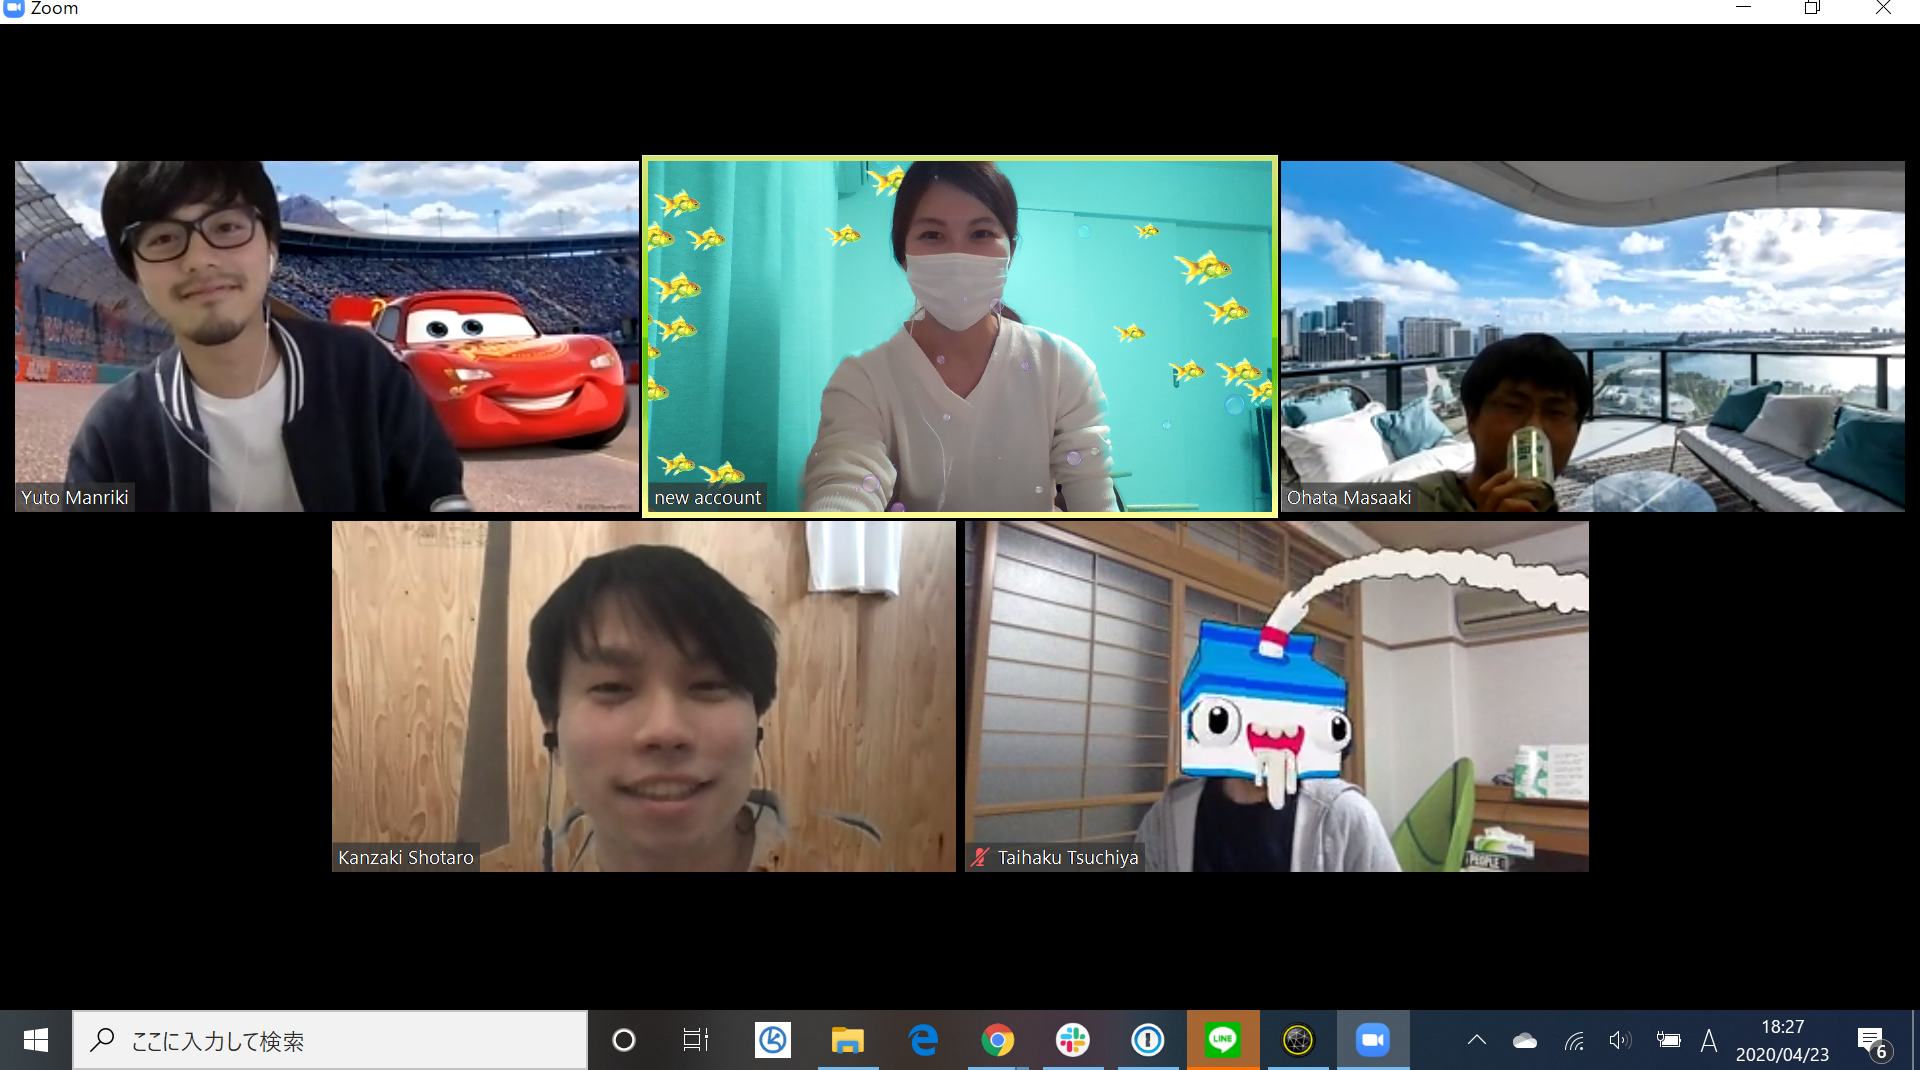Select Taihaku Tsuchiya video tile
The width and height of the screenshot is (1920, 1070).
[x=1277, y=696]
